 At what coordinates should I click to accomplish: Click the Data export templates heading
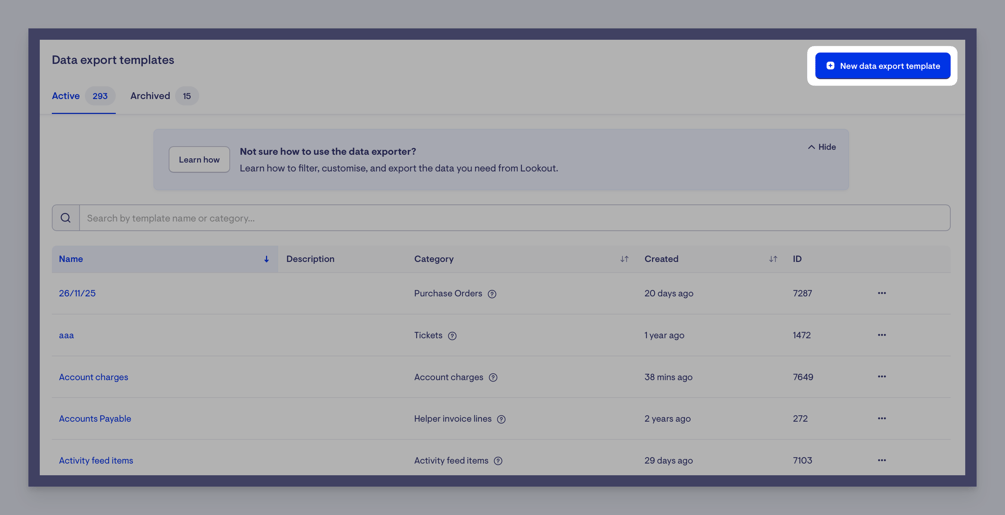(x=113, y=60)
